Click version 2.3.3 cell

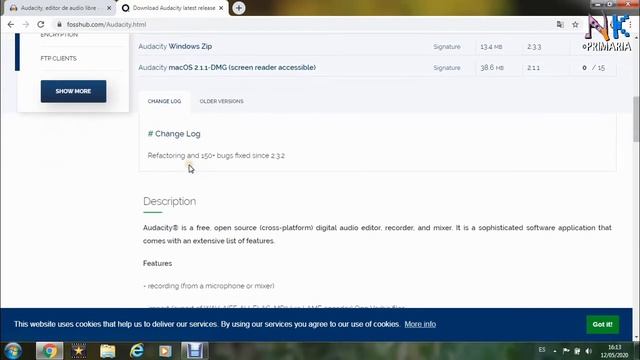(x=534, y=47)
